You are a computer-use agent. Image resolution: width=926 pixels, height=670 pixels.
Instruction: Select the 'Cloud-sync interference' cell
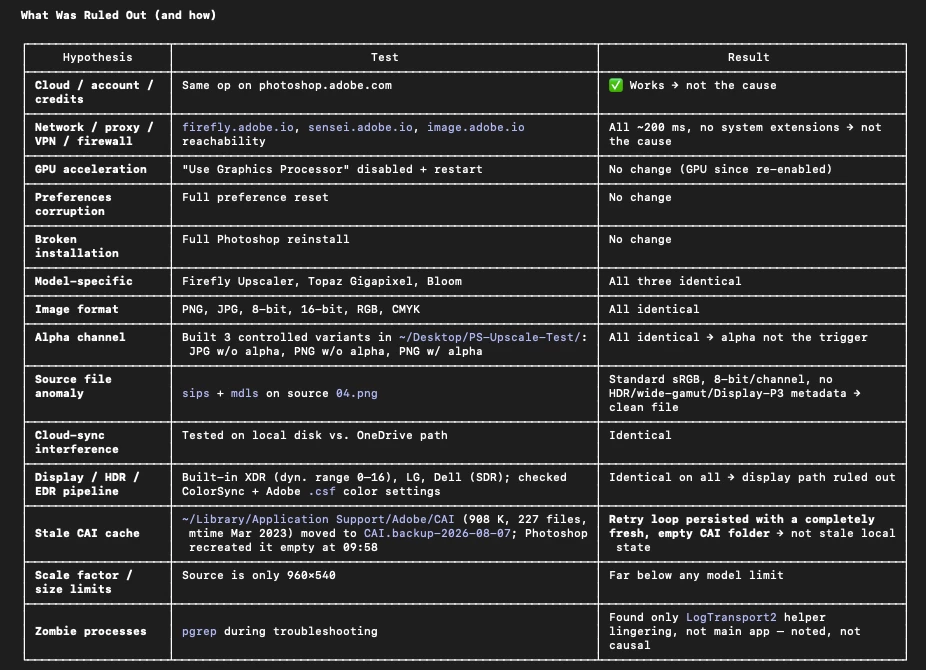point(97,442)
